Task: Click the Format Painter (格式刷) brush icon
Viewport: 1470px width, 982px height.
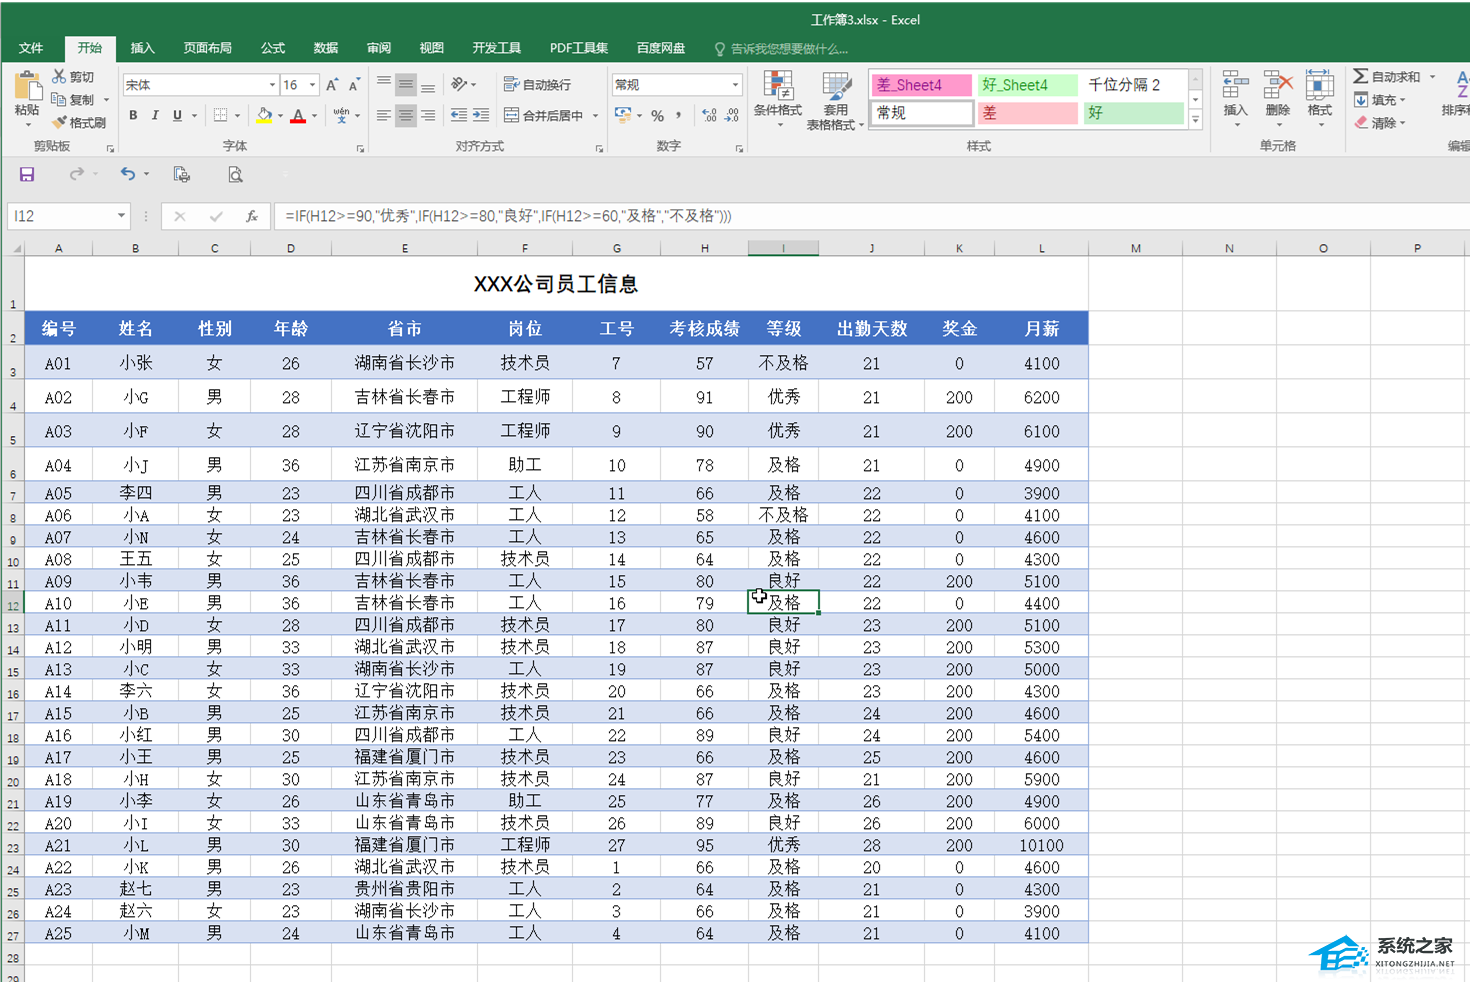Action: click(60, 122)
